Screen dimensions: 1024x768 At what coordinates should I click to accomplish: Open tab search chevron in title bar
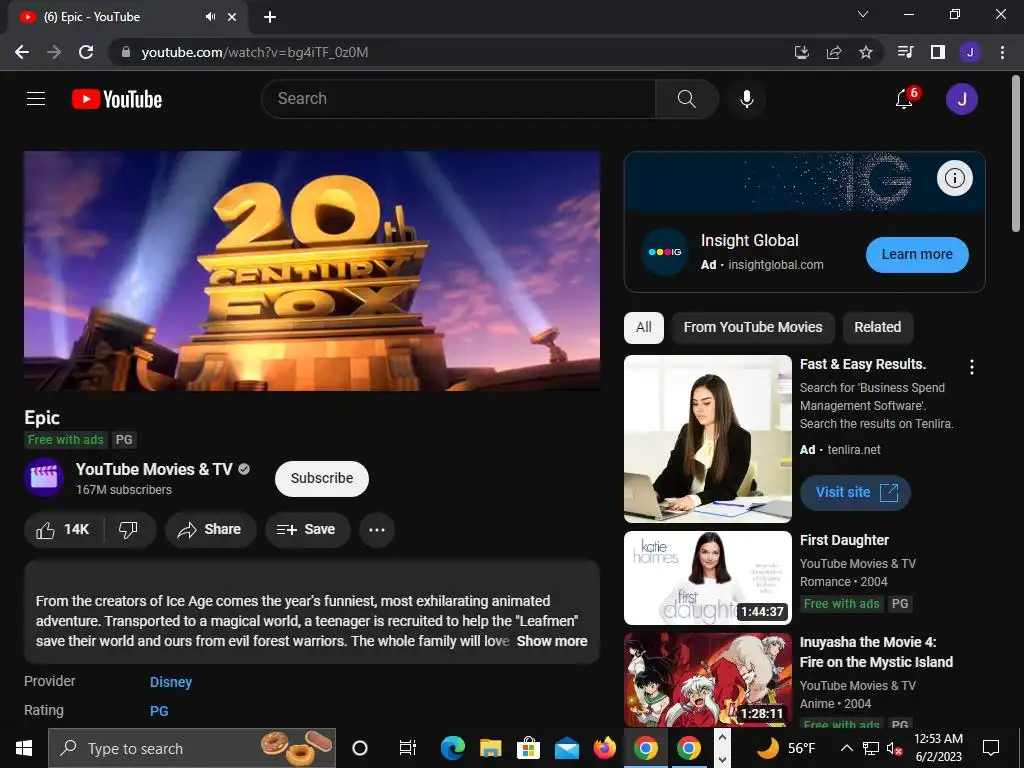click(x=863, y=14)
